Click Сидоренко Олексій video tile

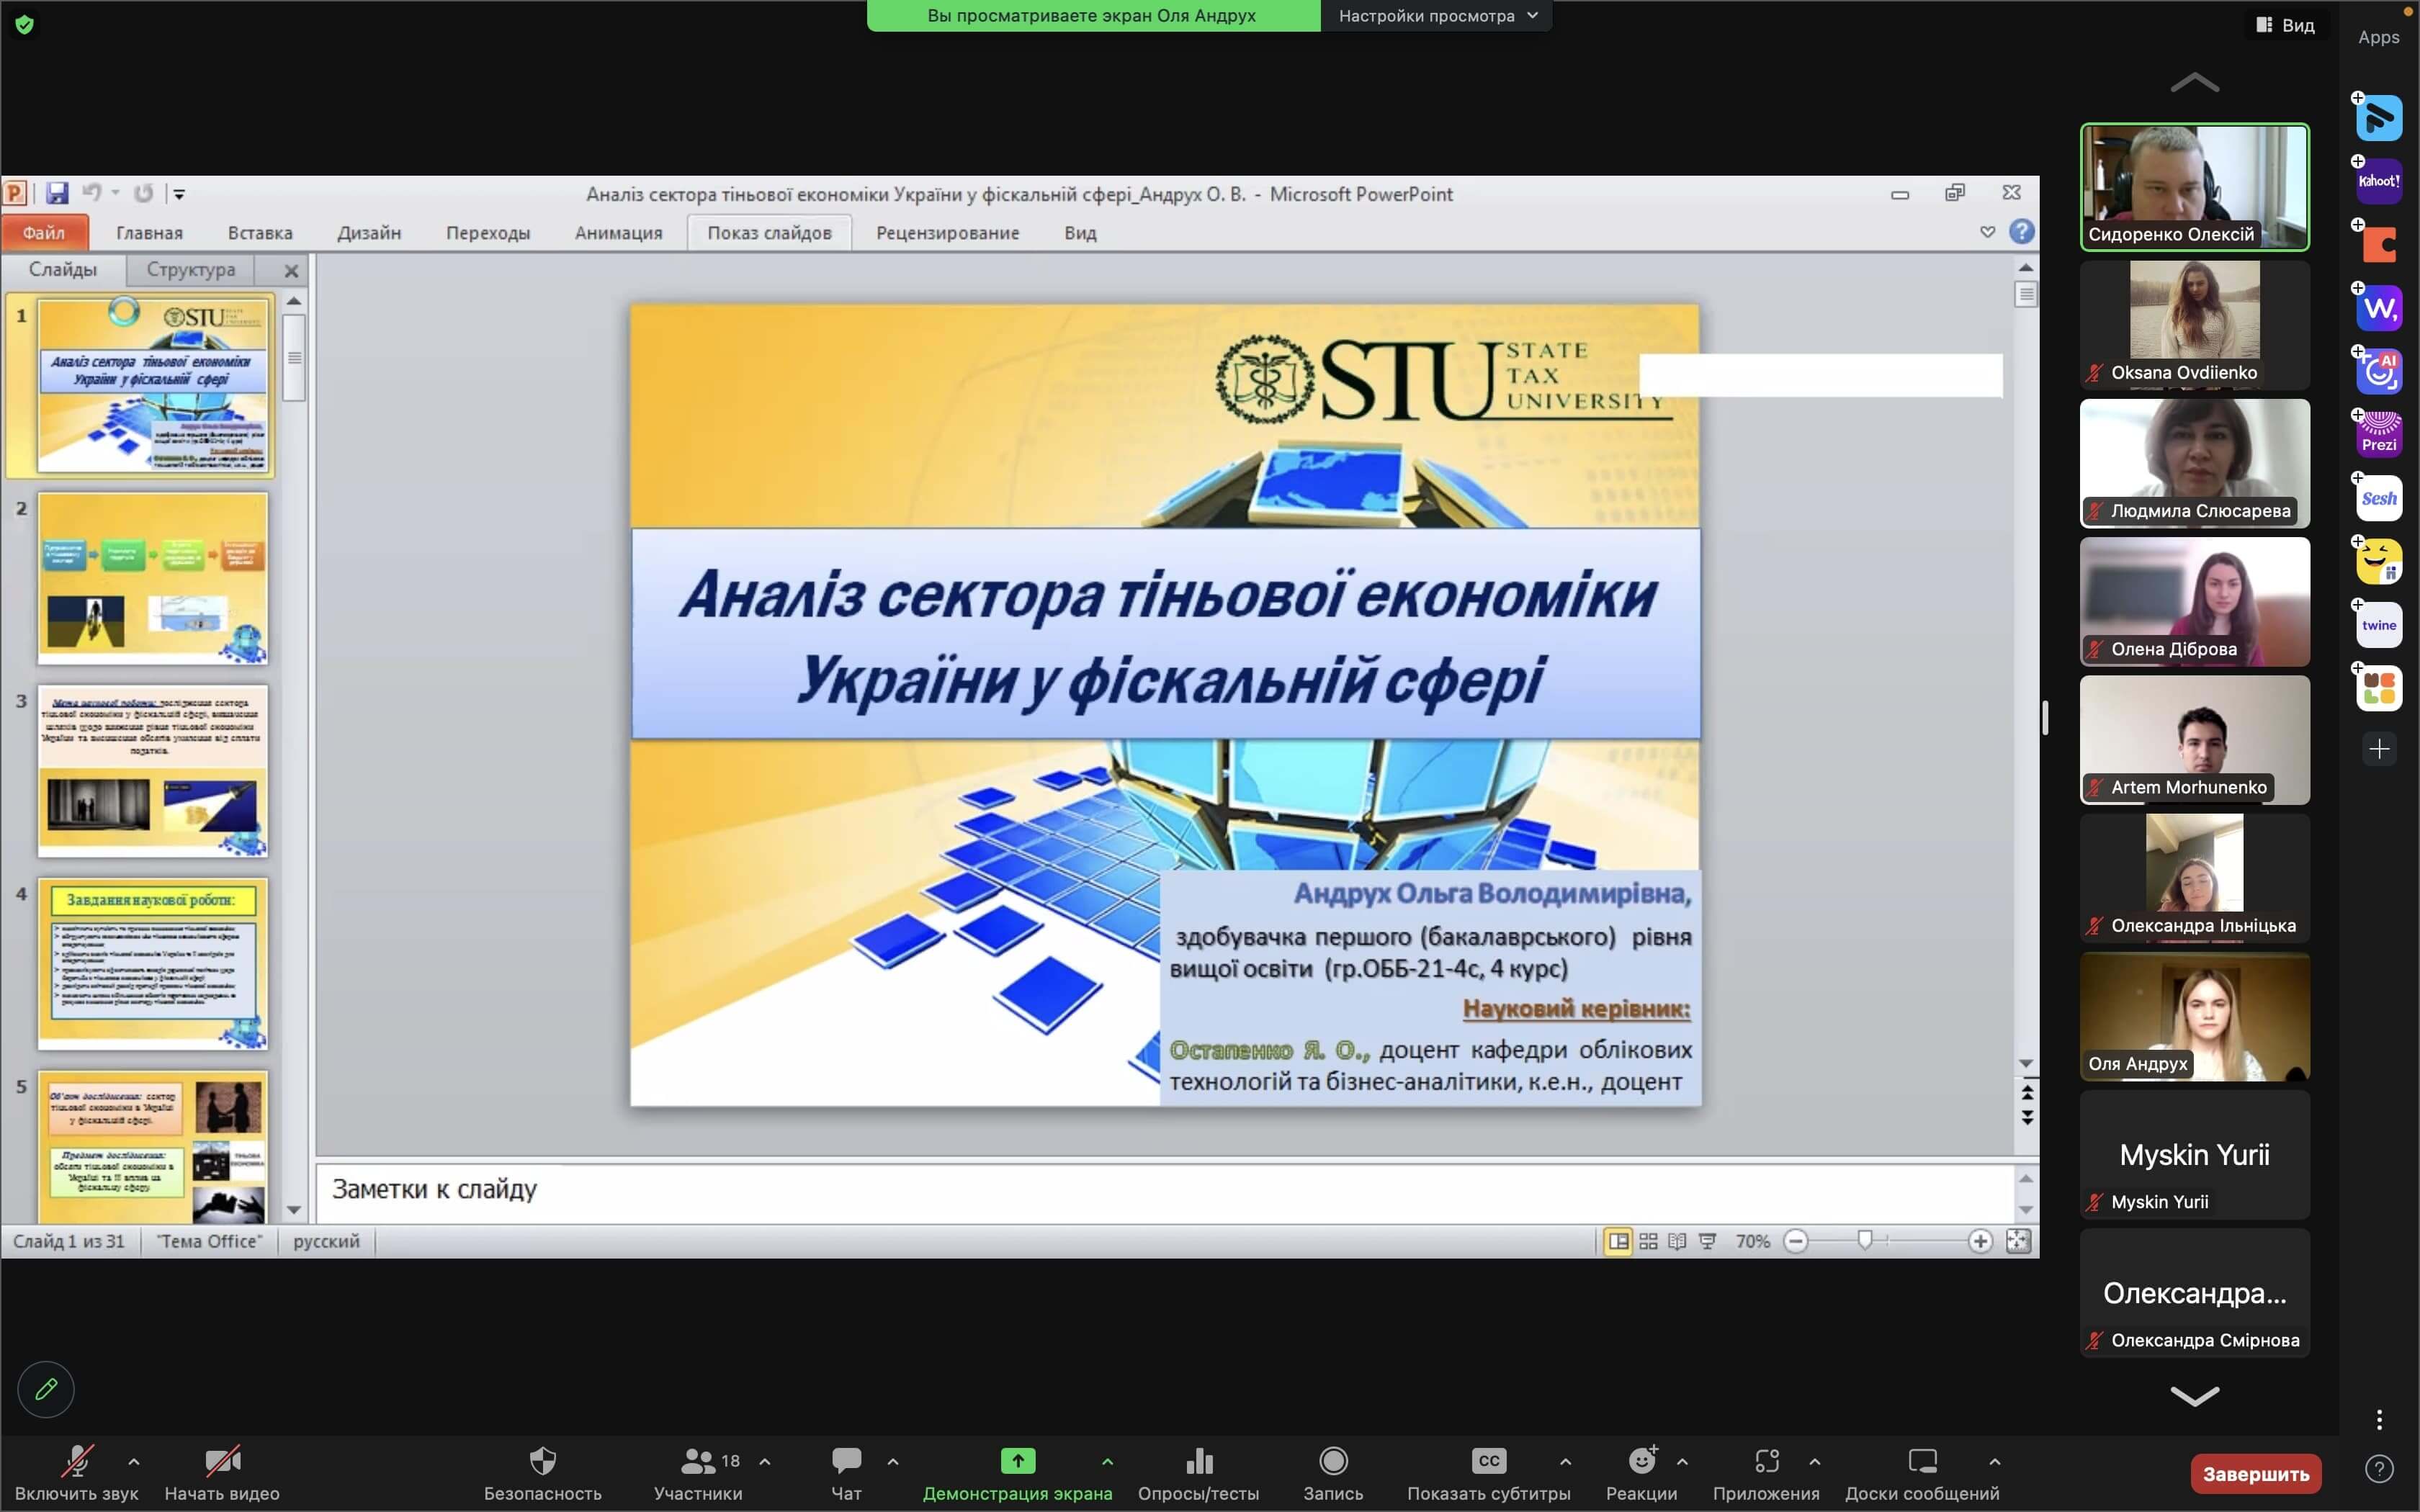click(x=2194, y=186)
